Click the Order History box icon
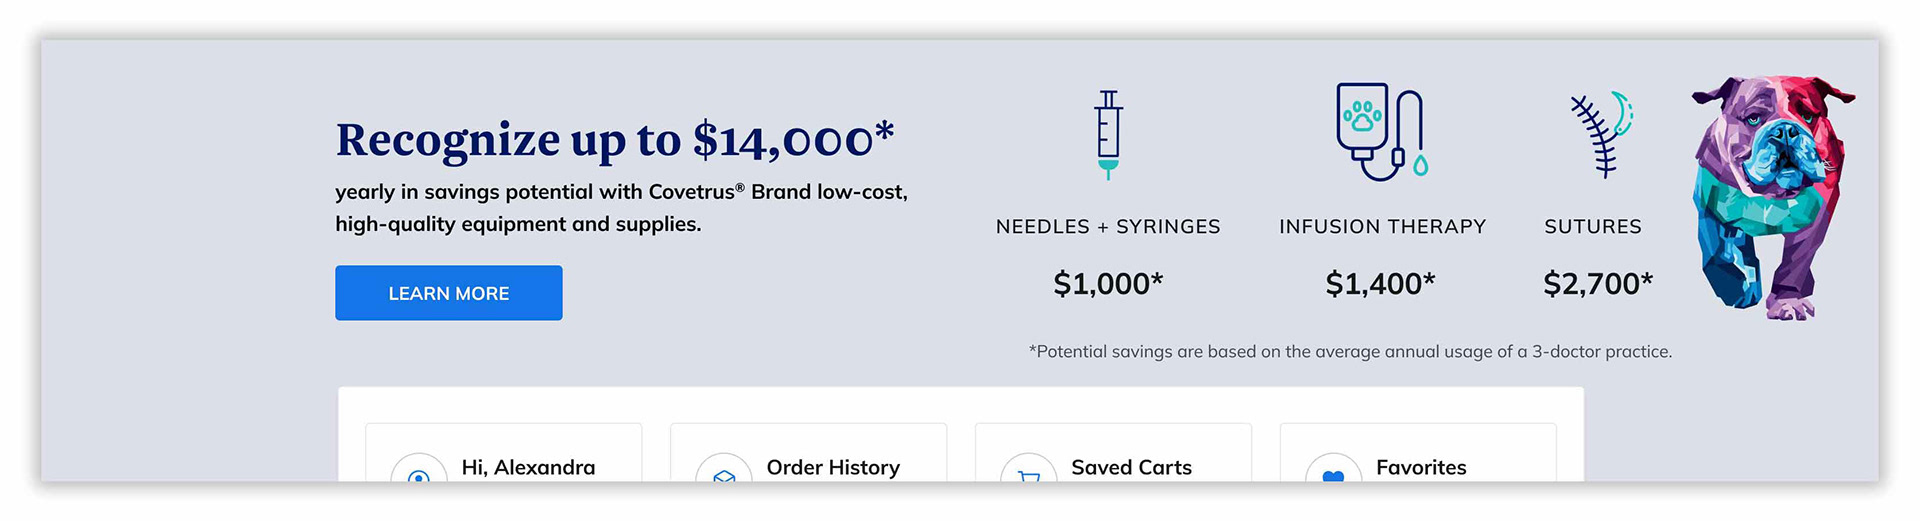Image resolution: width=1920 pixels, height=521 pixels. (x=724, y=474)
